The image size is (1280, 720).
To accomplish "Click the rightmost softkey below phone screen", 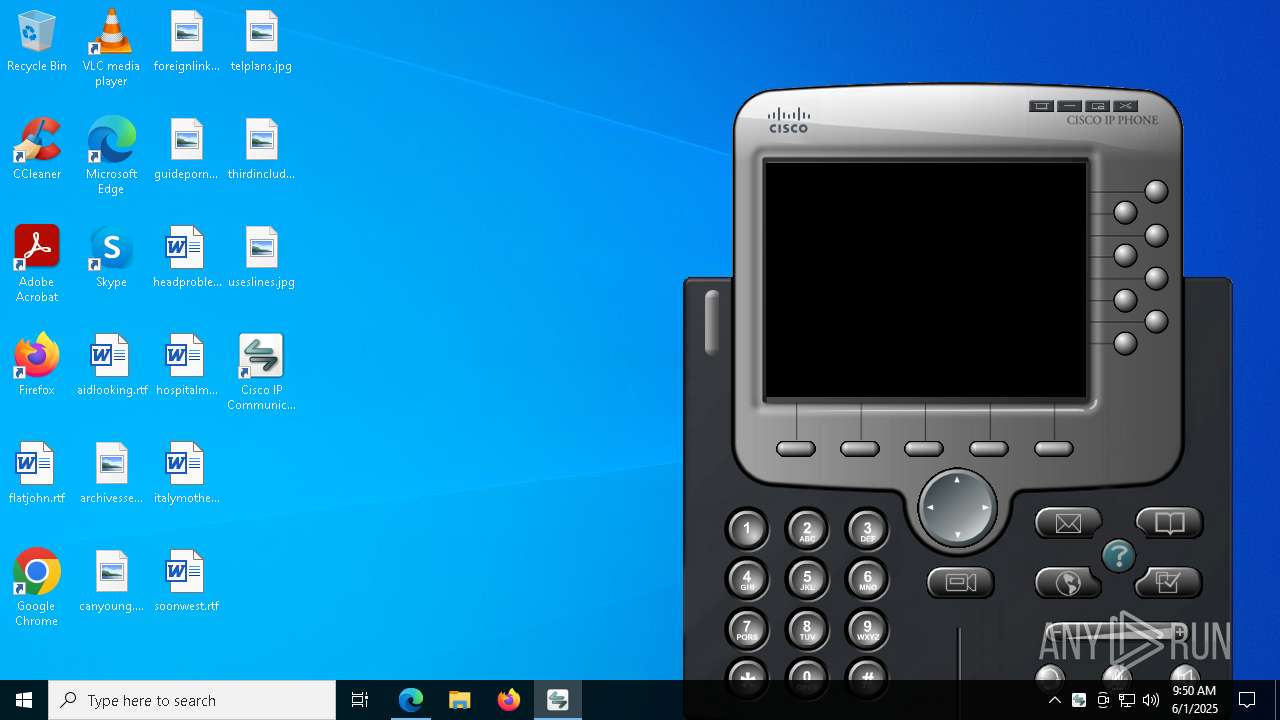I will click(1054, 449).
